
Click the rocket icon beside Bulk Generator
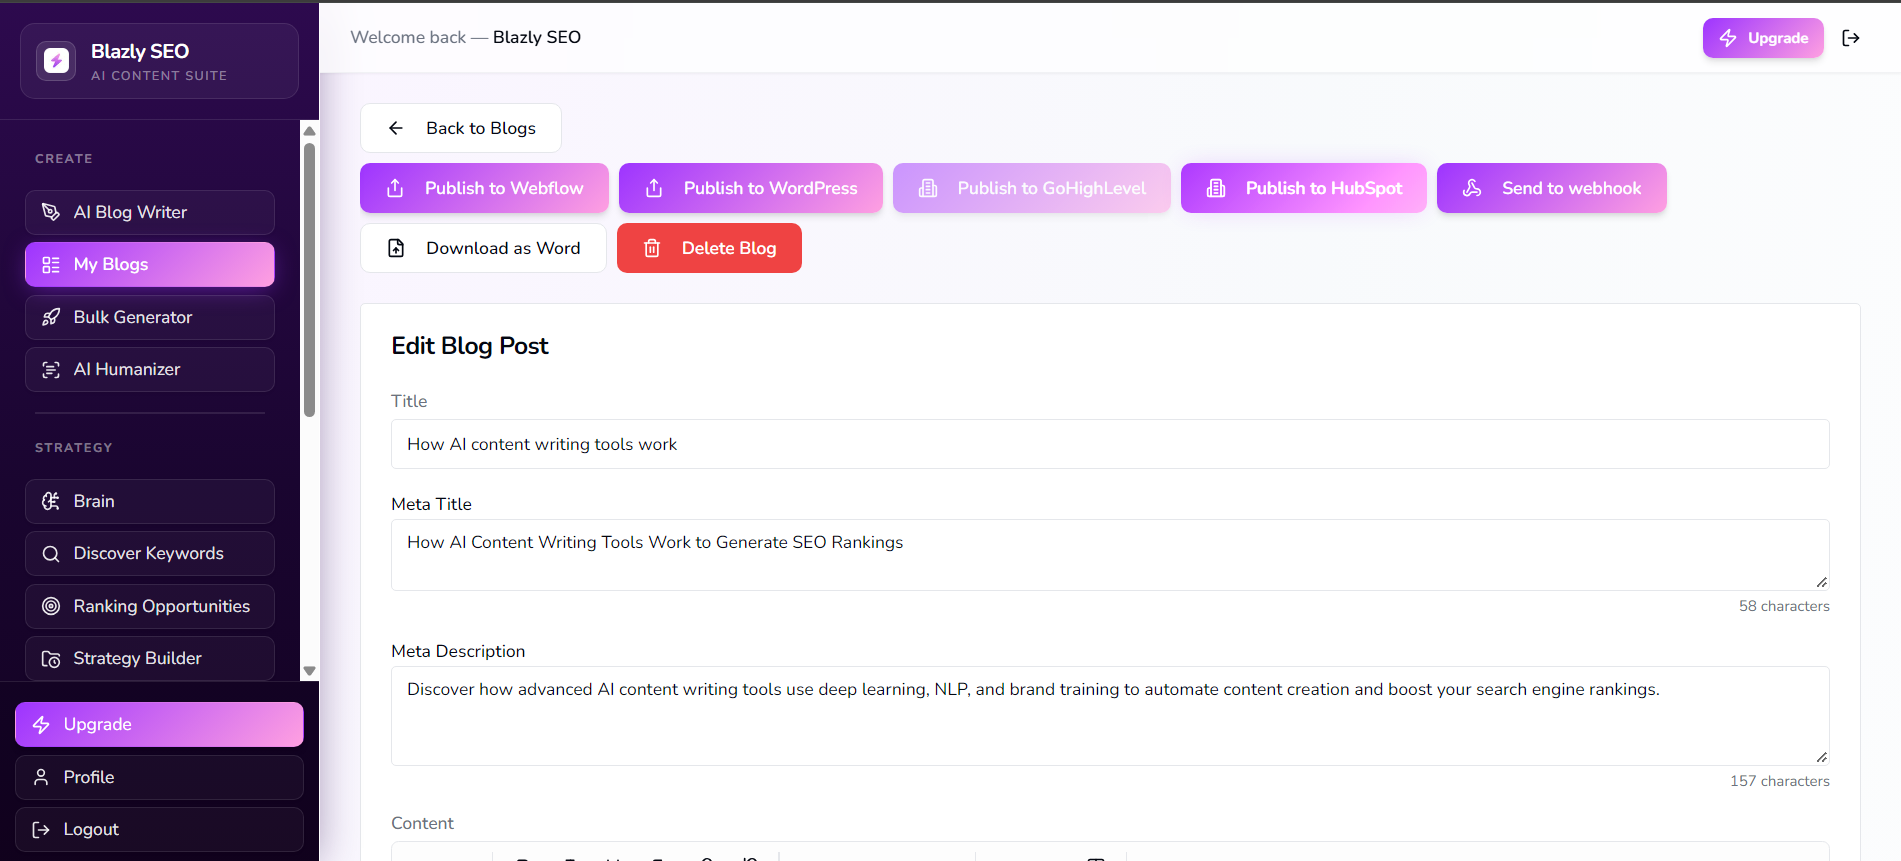51,317
